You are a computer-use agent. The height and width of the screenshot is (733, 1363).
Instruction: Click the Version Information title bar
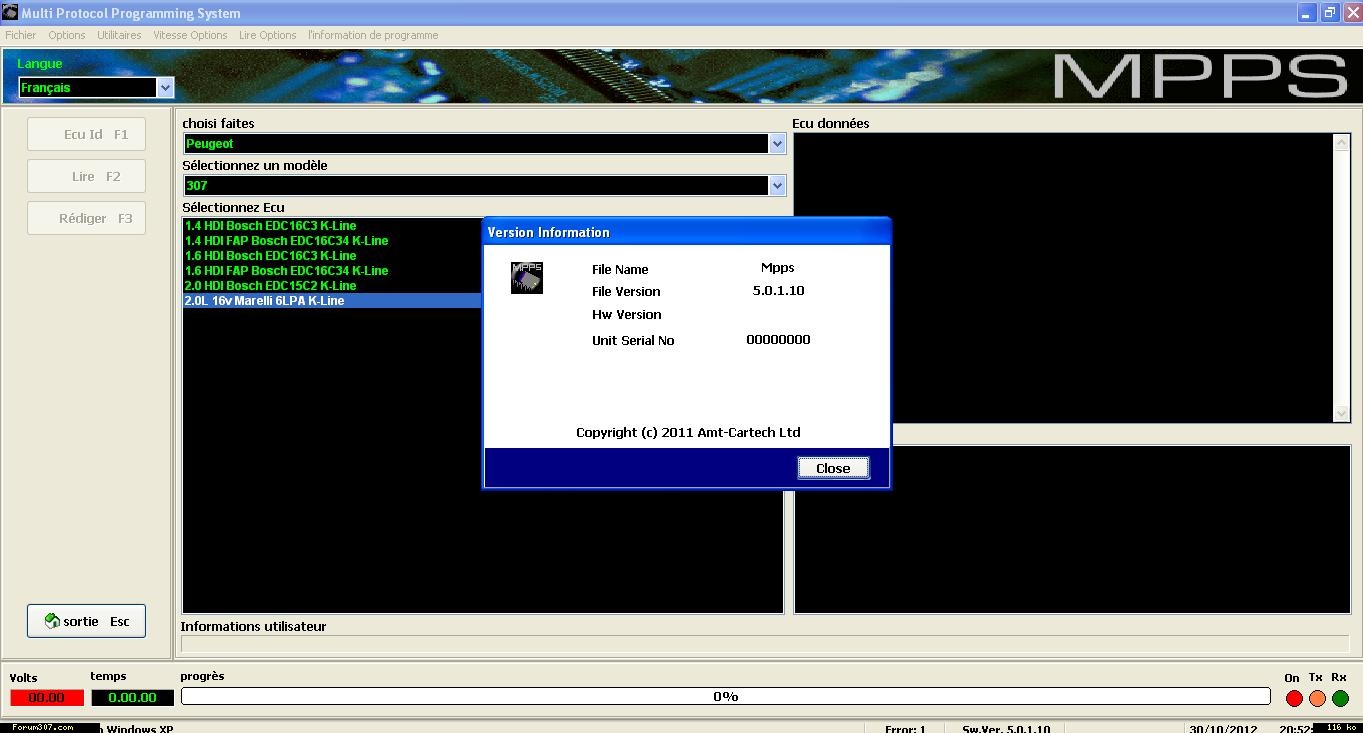pos(687,232)
